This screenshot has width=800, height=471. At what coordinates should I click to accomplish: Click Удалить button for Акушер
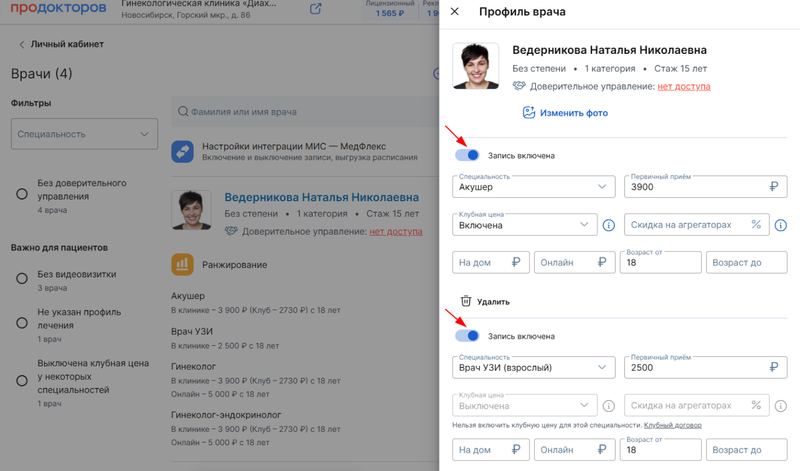coord(485,302)
